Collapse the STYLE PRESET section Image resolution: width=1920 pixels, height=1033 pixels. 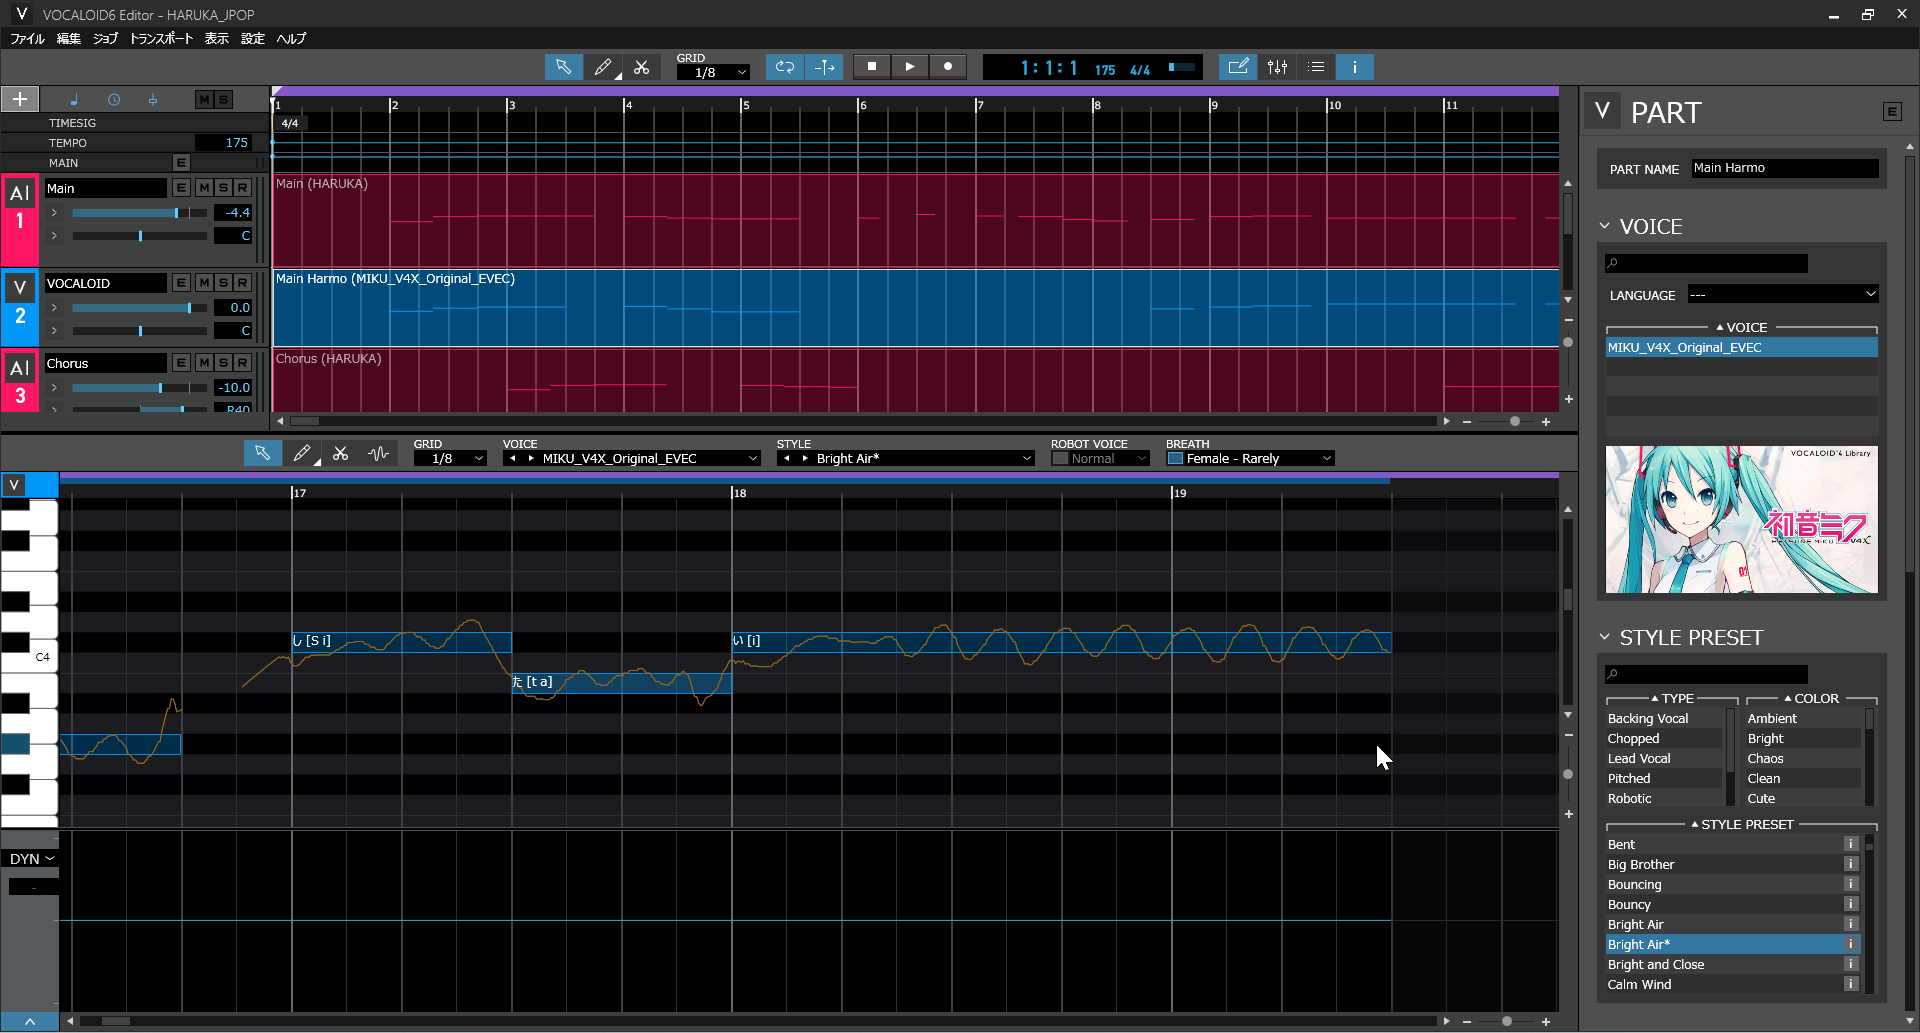pos(1604,637)
